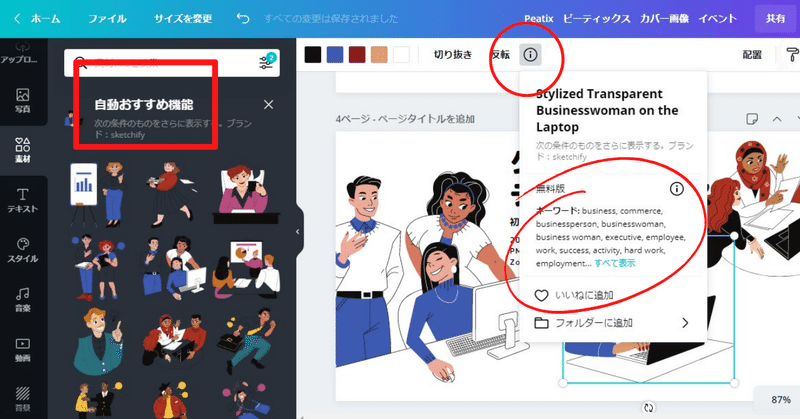Collapse the side panel with arrow handle
Viewport: 800px width, 419px height.
coord(298,232)
